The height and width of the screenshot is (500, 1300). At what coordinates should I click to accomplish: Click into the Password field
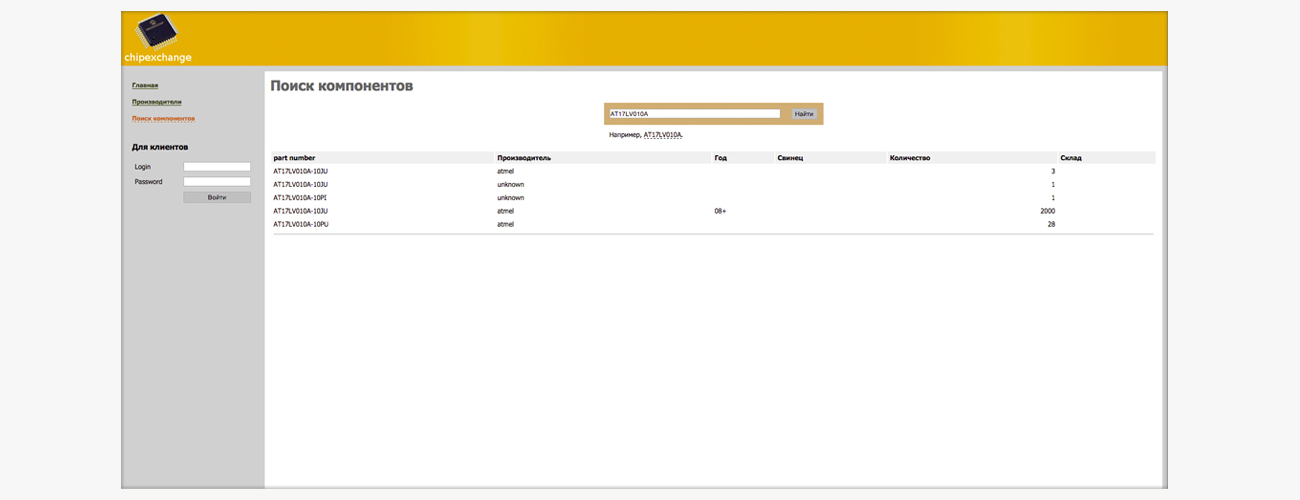(217, 182)
